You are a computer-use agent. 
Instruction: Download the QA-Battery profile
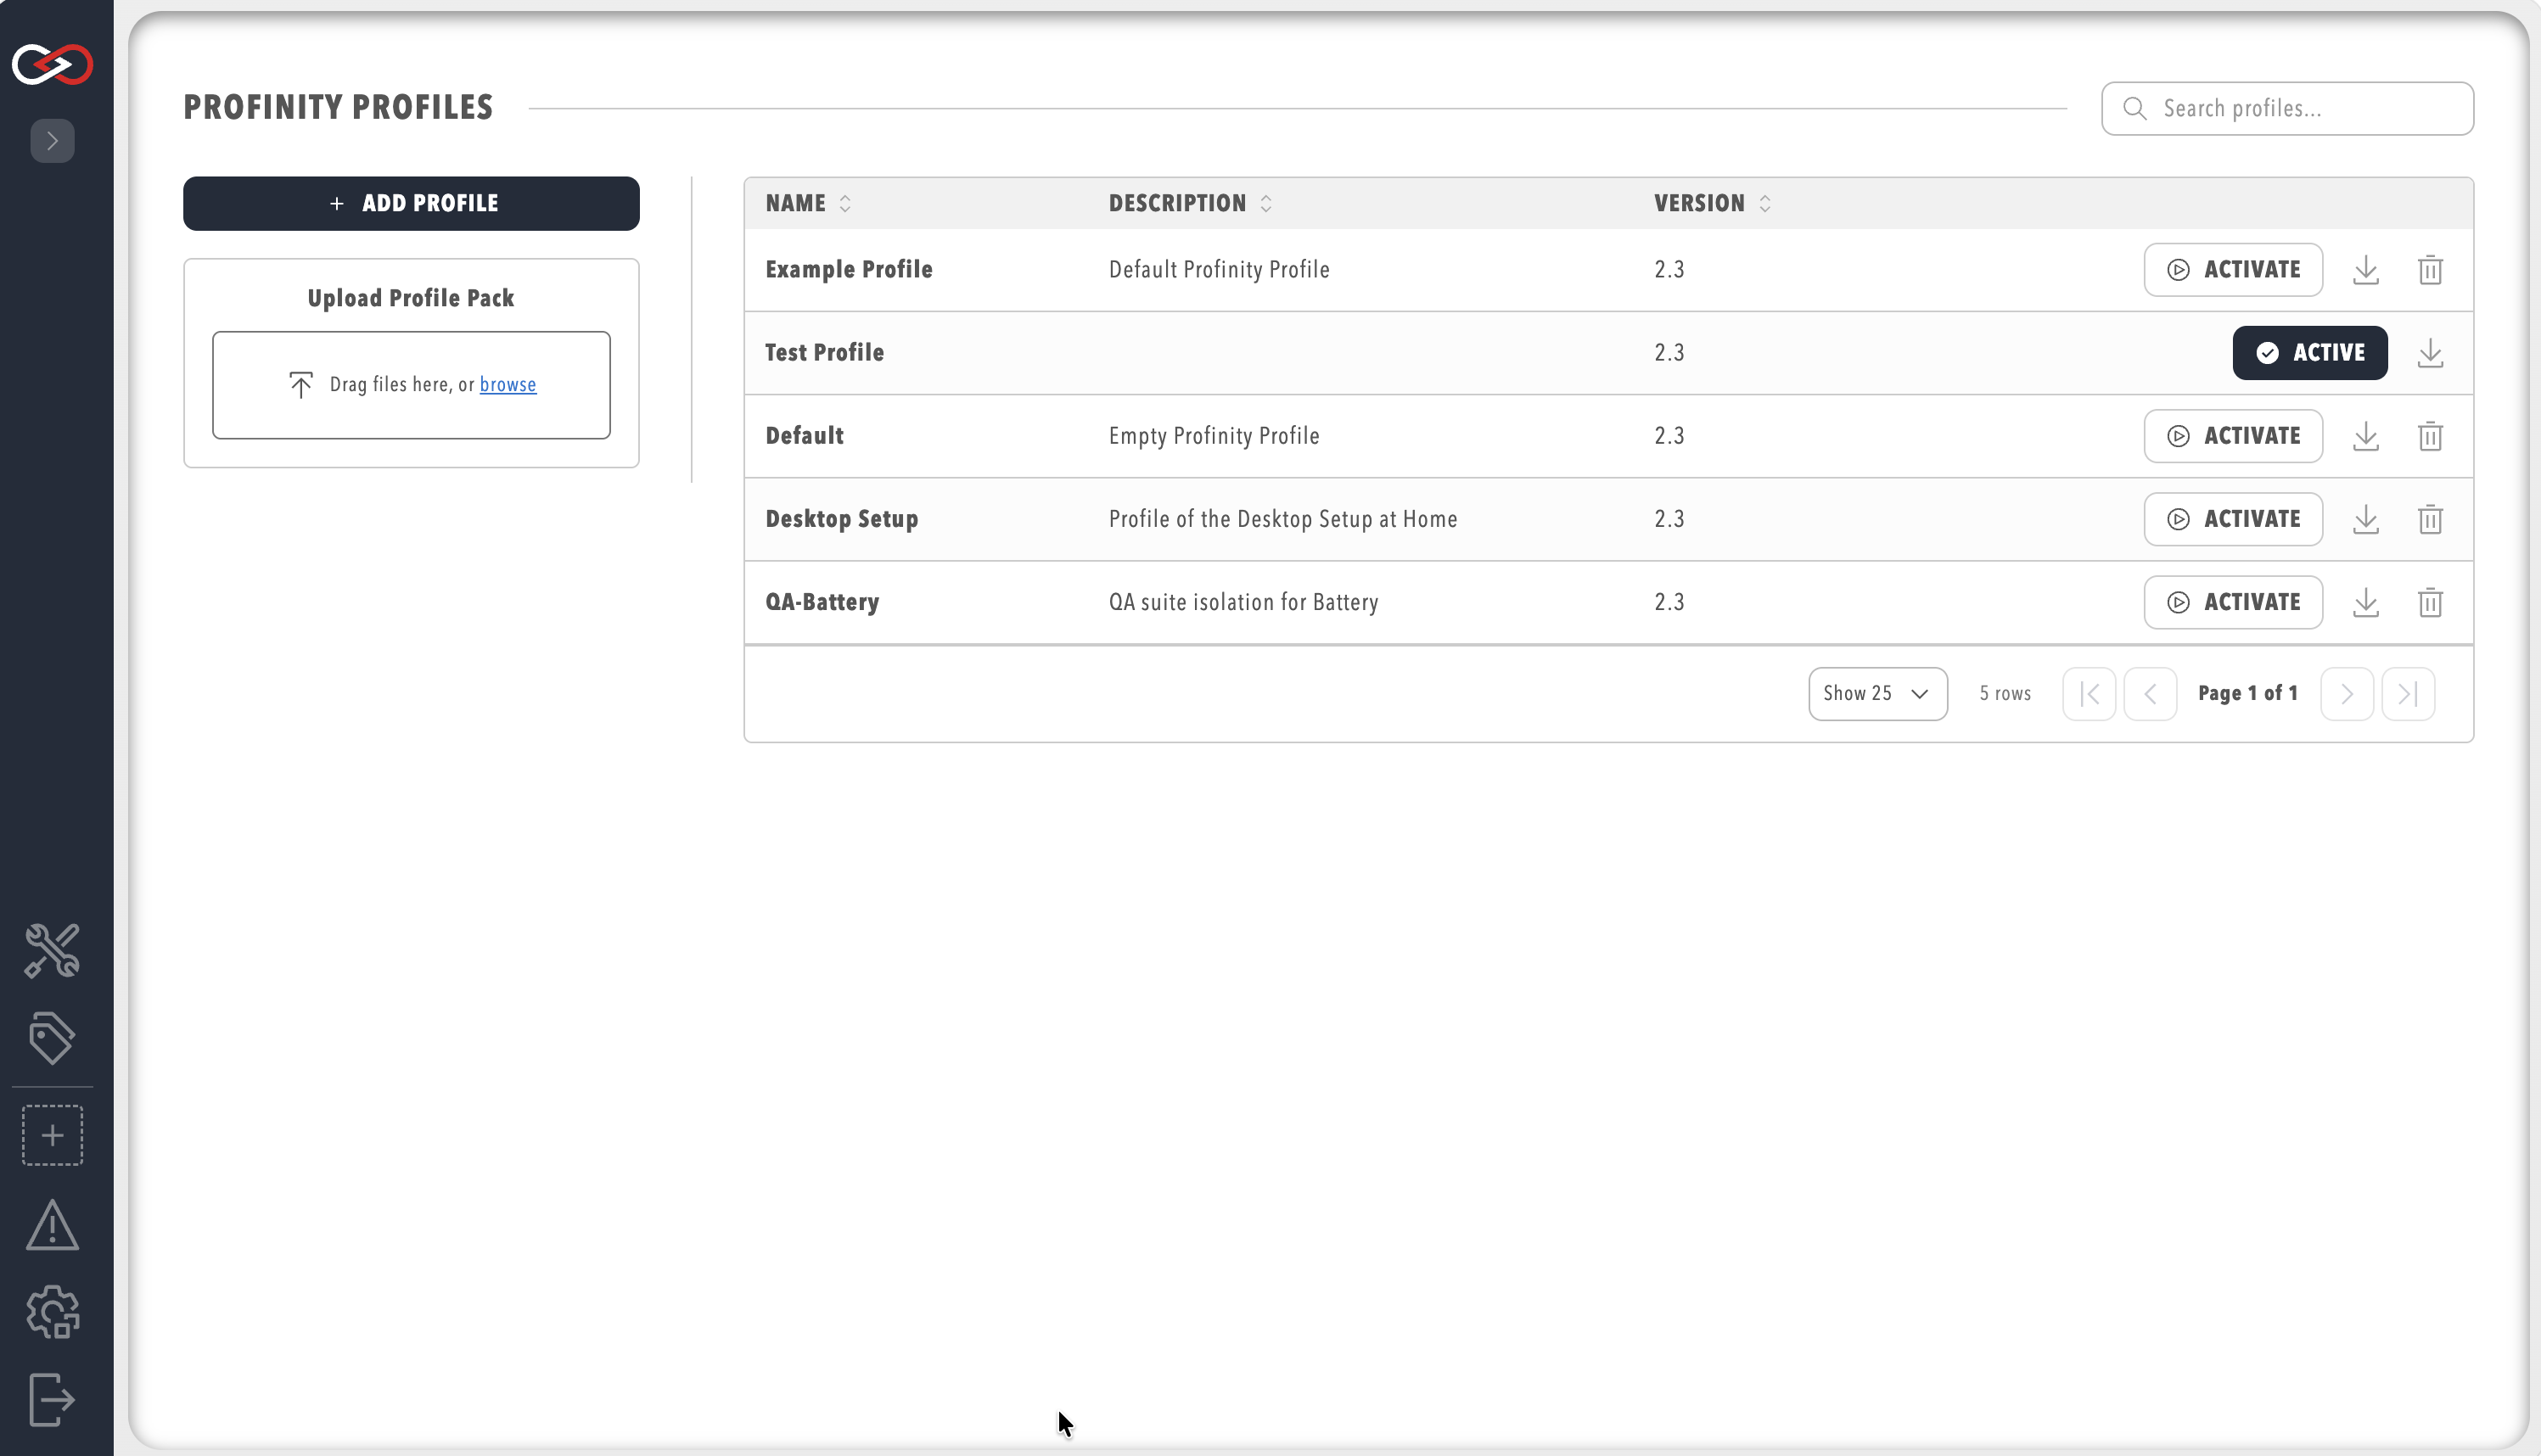[x=2365, y=602]
